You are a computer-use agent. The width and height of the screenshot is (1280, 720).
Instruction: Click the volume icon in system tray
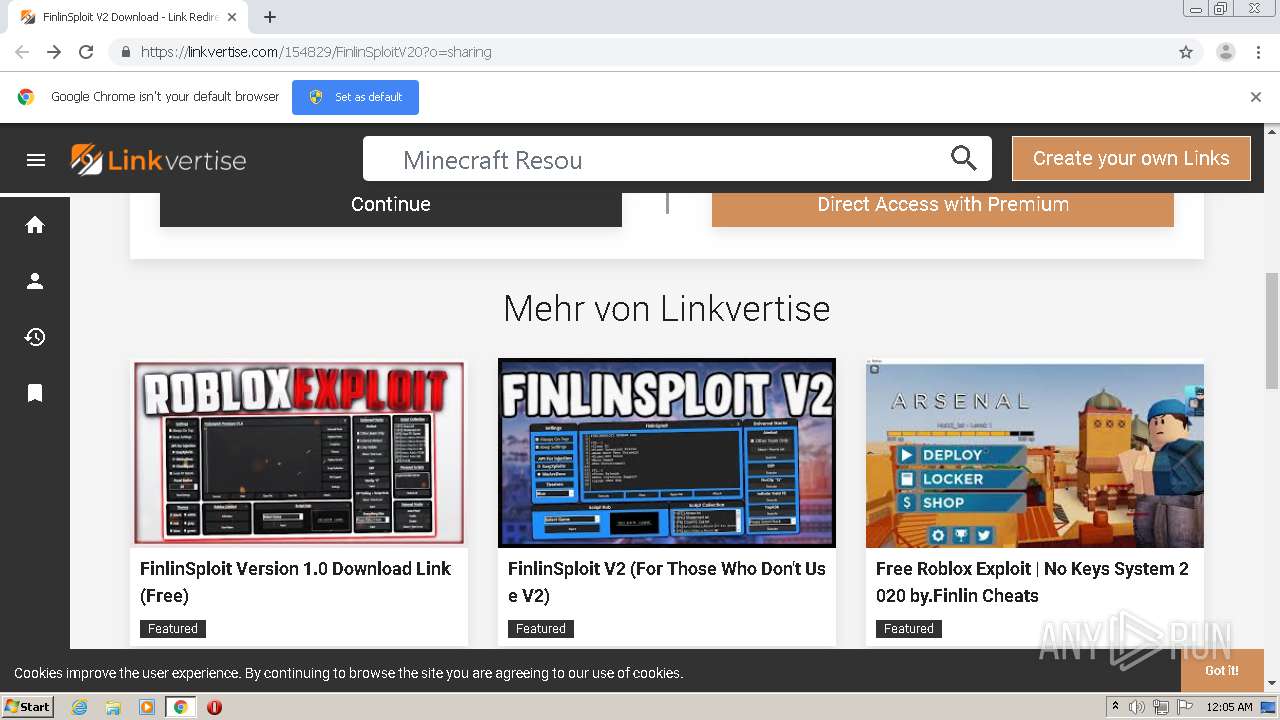coord(1137,707)
